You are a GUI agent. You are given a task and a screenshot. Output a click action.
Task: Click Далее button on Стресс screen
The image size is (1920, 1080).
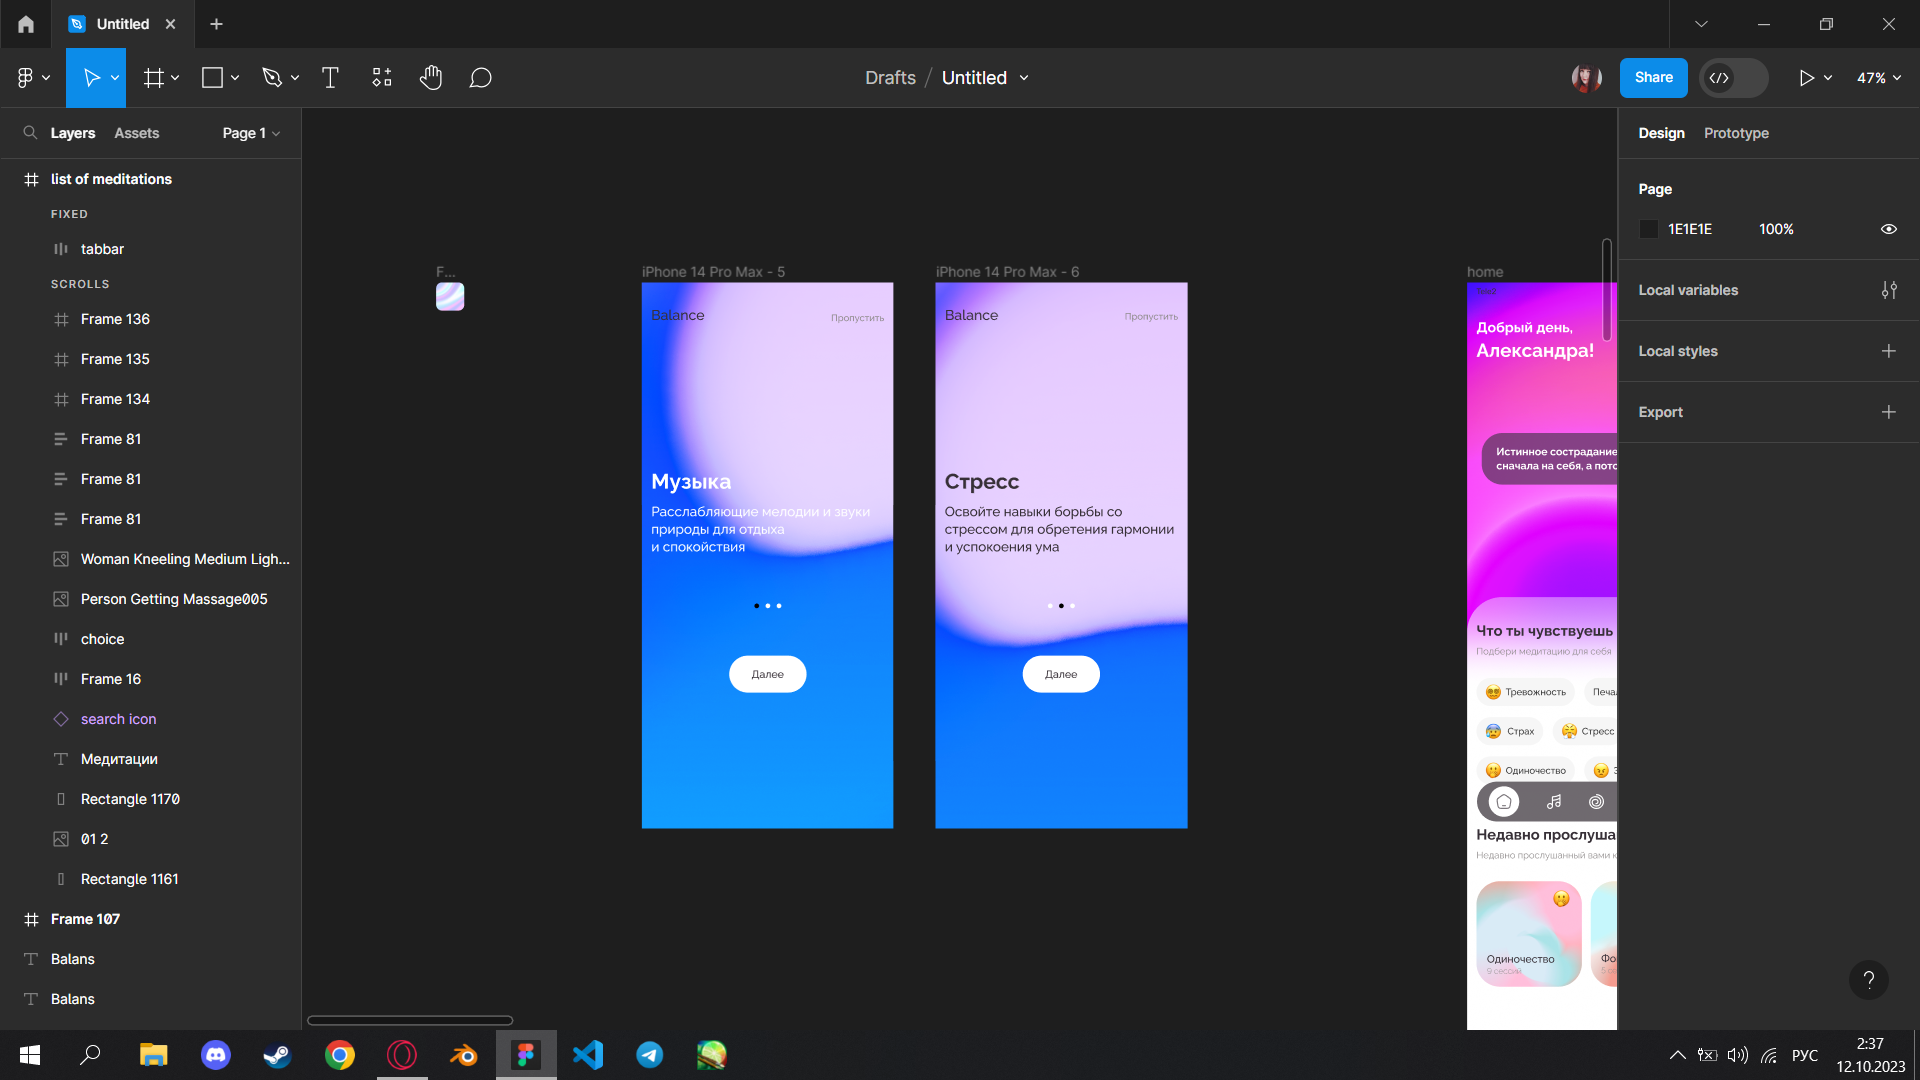1061,674
